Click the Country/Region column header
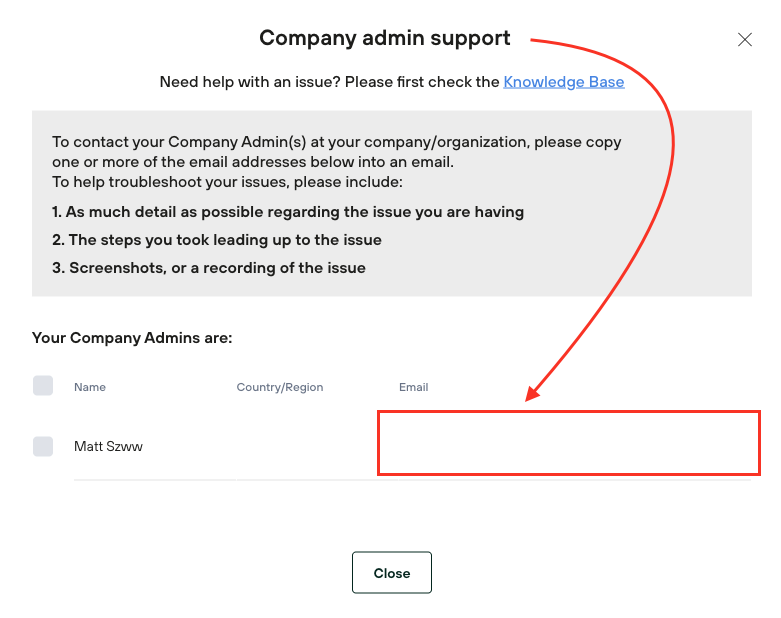The image size is (781, 618). [280, 387]
